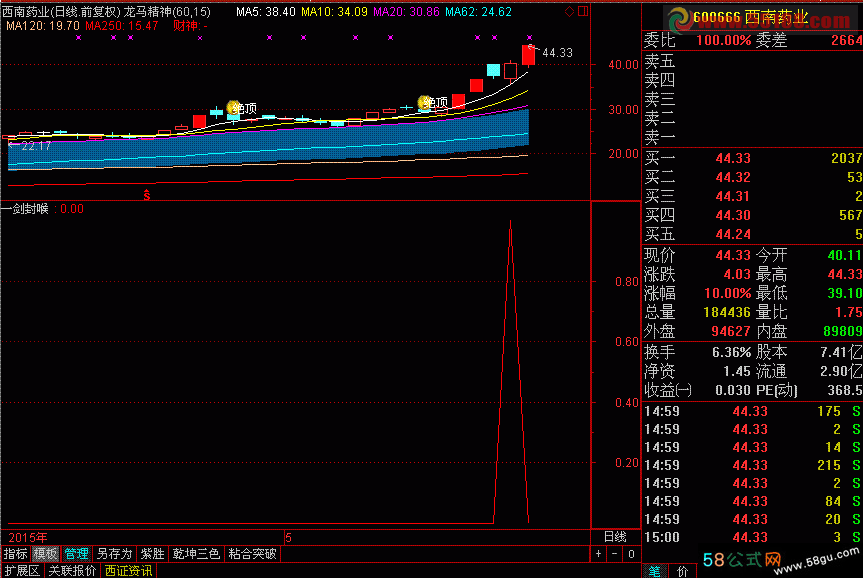Click the 内盘 value 89809

(843, 331)
